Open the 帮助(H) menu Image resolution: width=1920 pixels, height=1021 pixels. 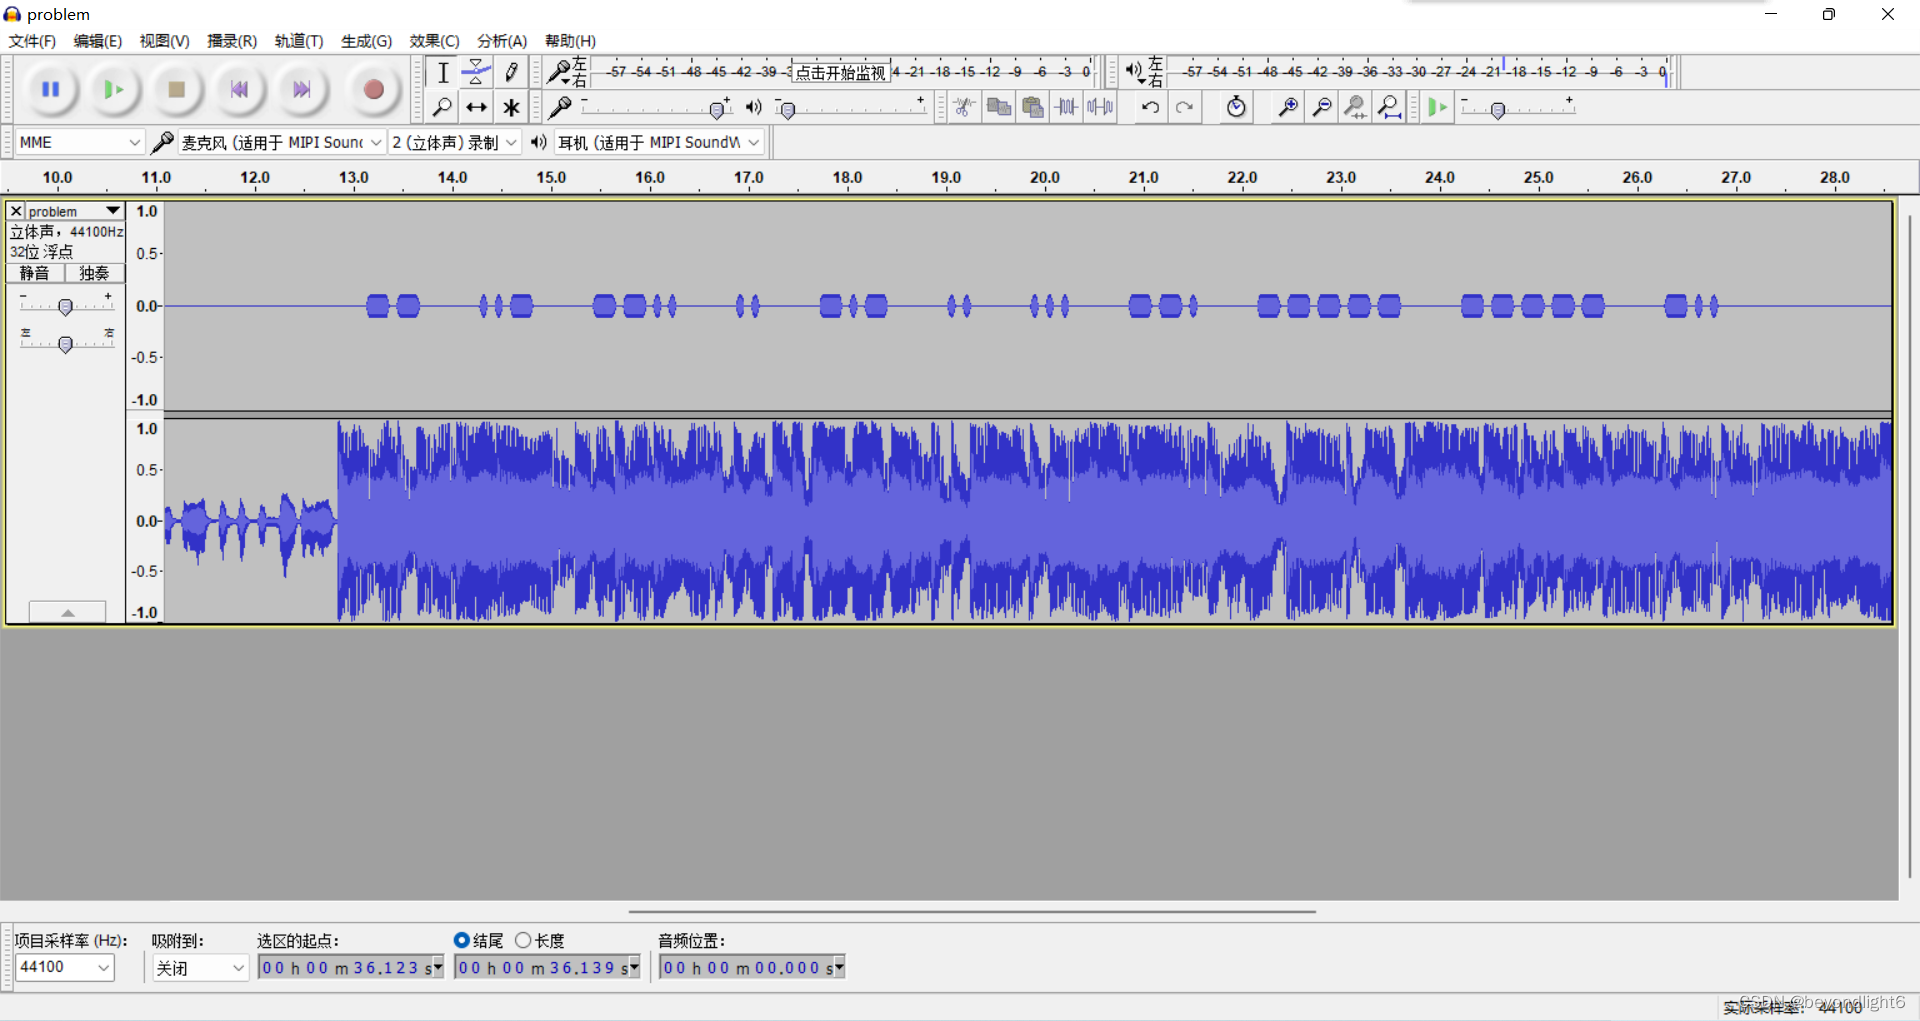click(x=570, y=41)
